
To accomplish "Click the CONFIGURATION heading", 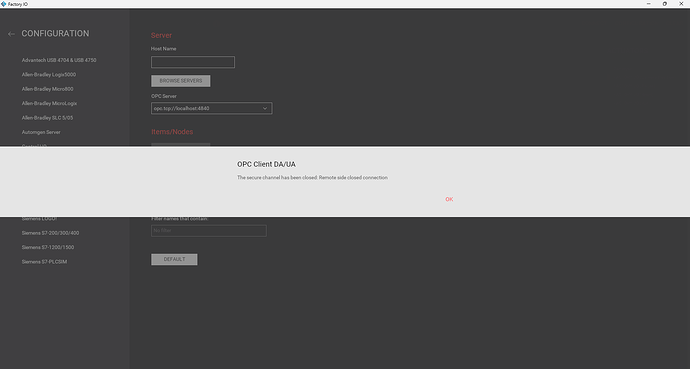I will pyautogui.click(x=55, y=34).
